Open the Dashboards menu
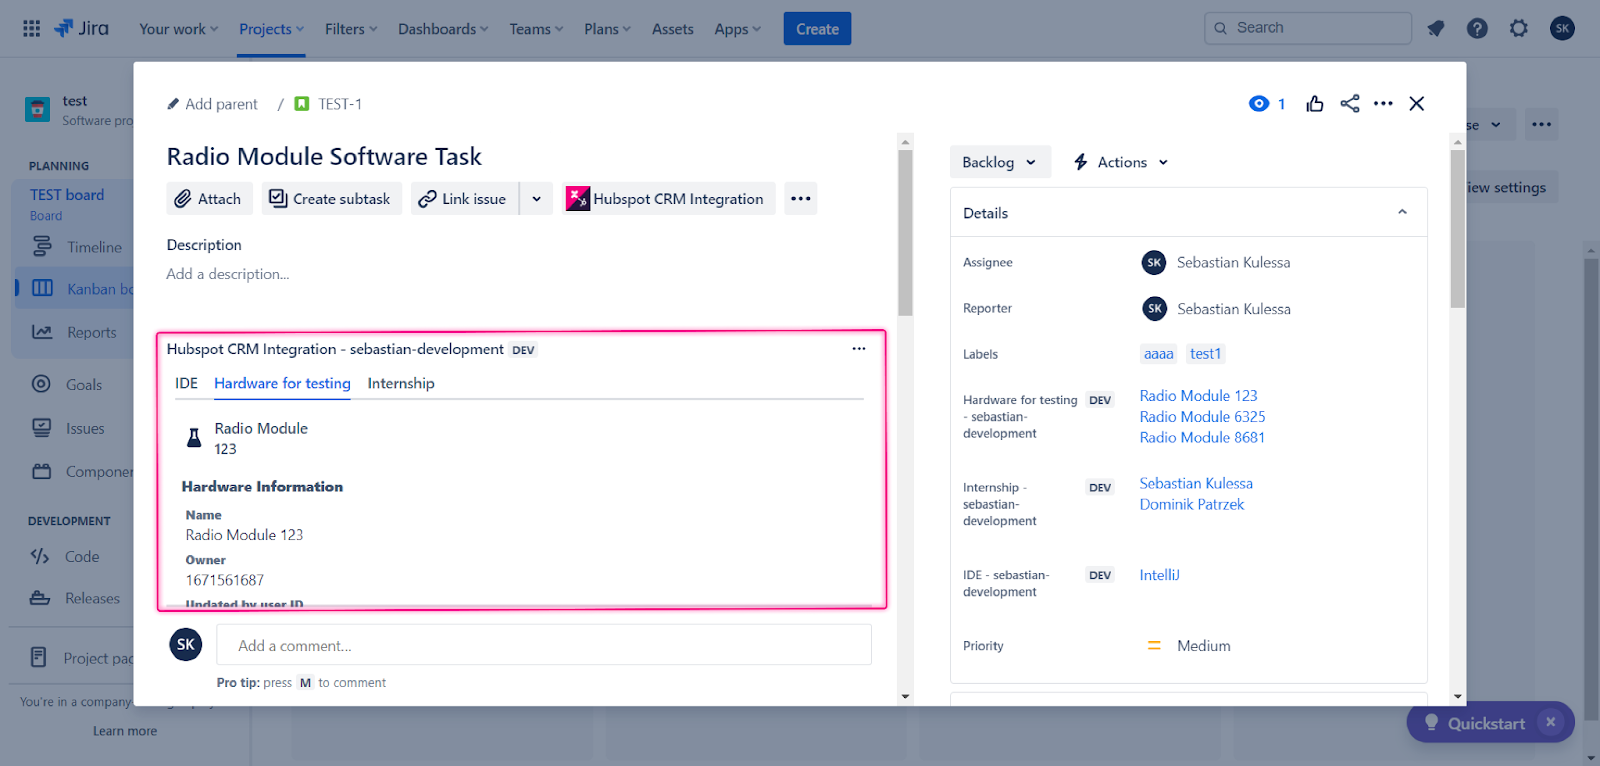The width and height of the screenshot is (1600, 766). click(x=443, y=29)
